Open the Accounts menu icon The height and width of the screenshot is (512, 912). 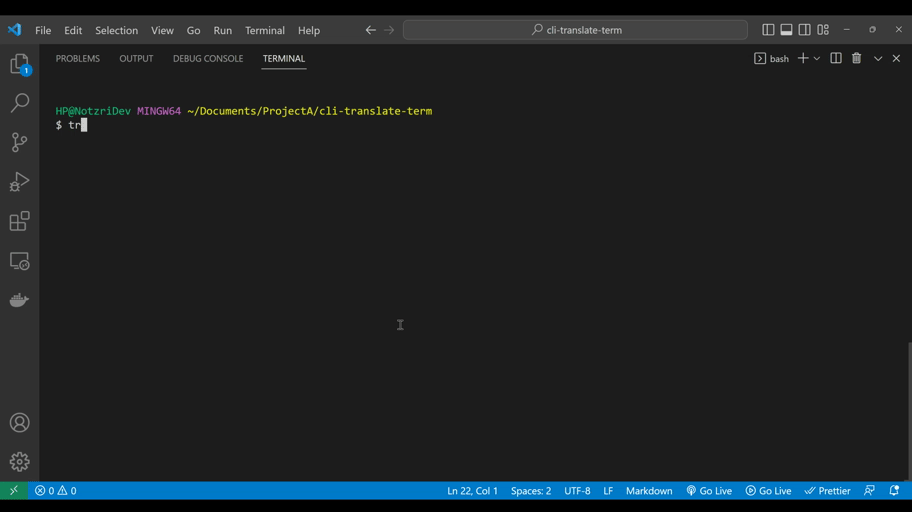[19, 422]
